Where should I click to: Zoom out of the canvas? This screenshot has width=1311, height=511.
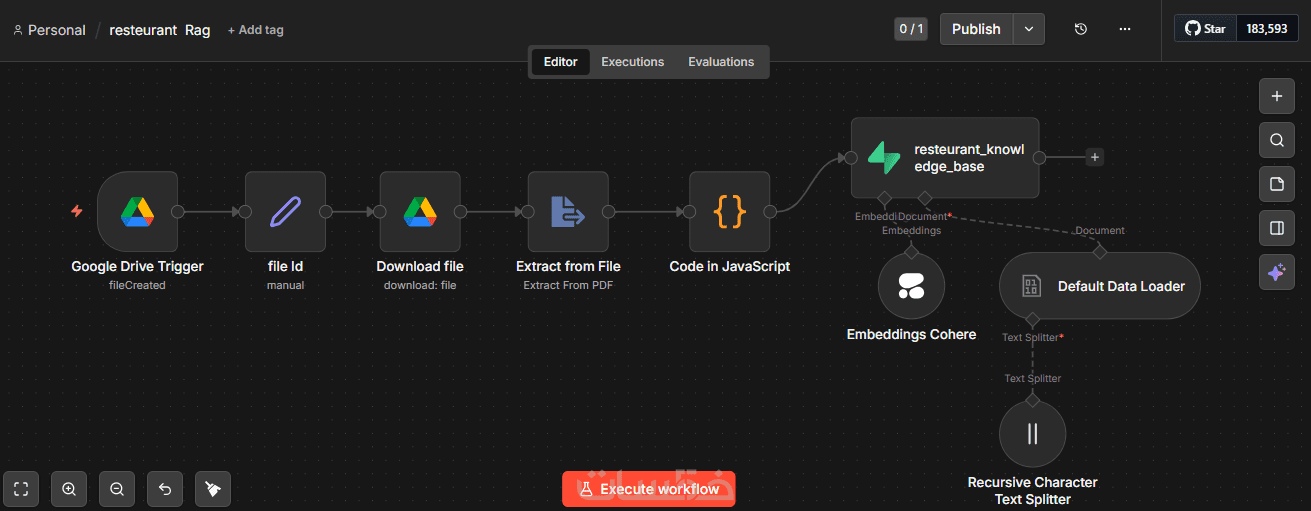[117, 489]
